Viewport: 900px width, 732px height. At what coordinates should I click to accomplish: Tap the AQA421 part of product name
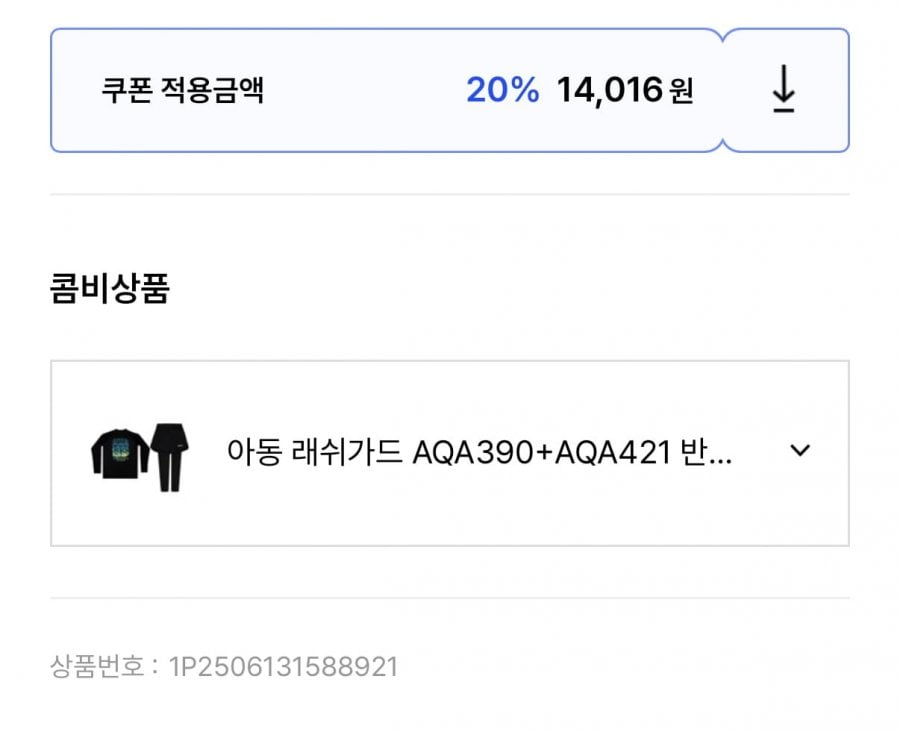click(x=613, y=453)
